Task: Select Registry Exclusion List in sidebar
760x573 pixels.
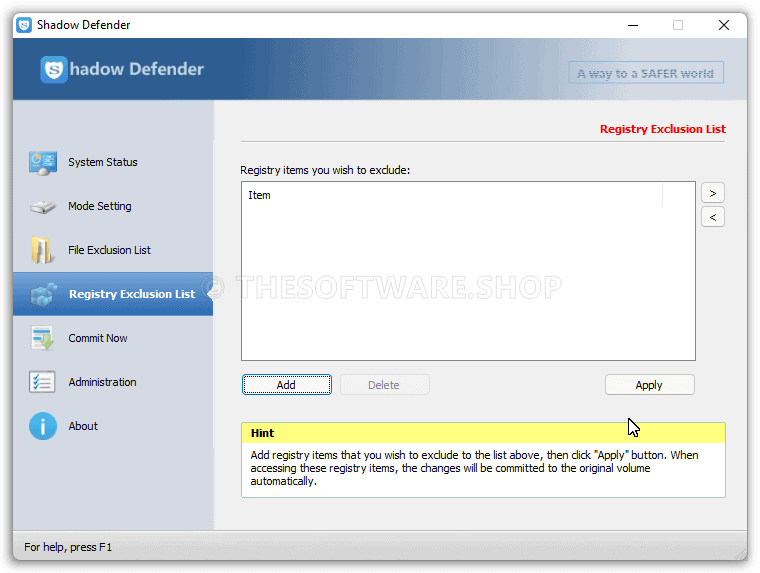Action: click(113, 294)
